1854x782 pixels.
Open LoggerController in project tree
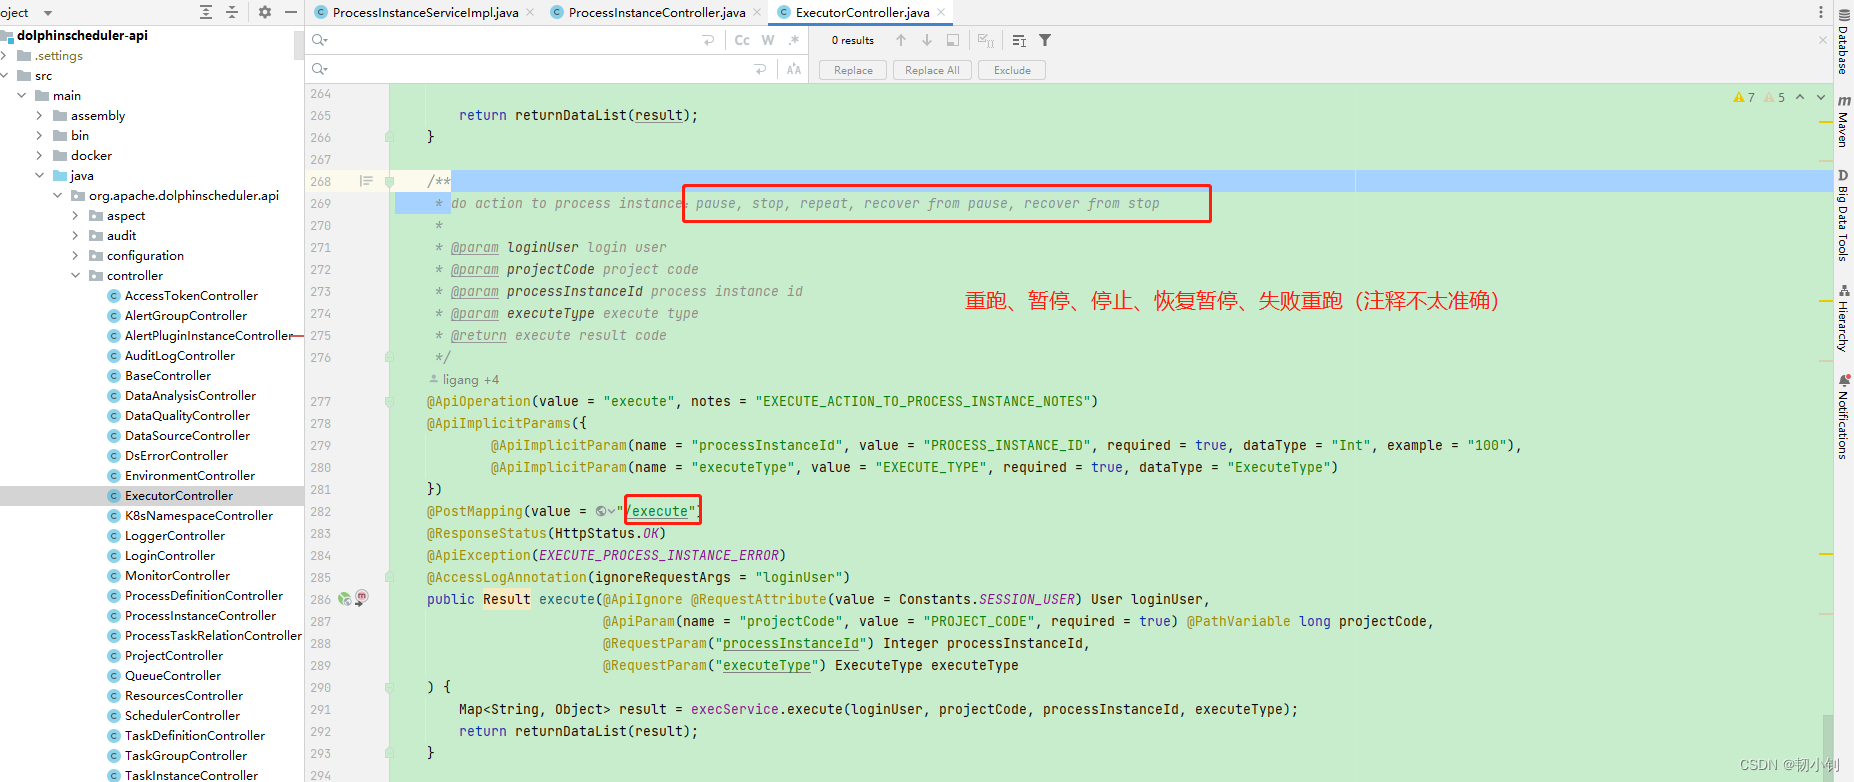click(175, 535)
